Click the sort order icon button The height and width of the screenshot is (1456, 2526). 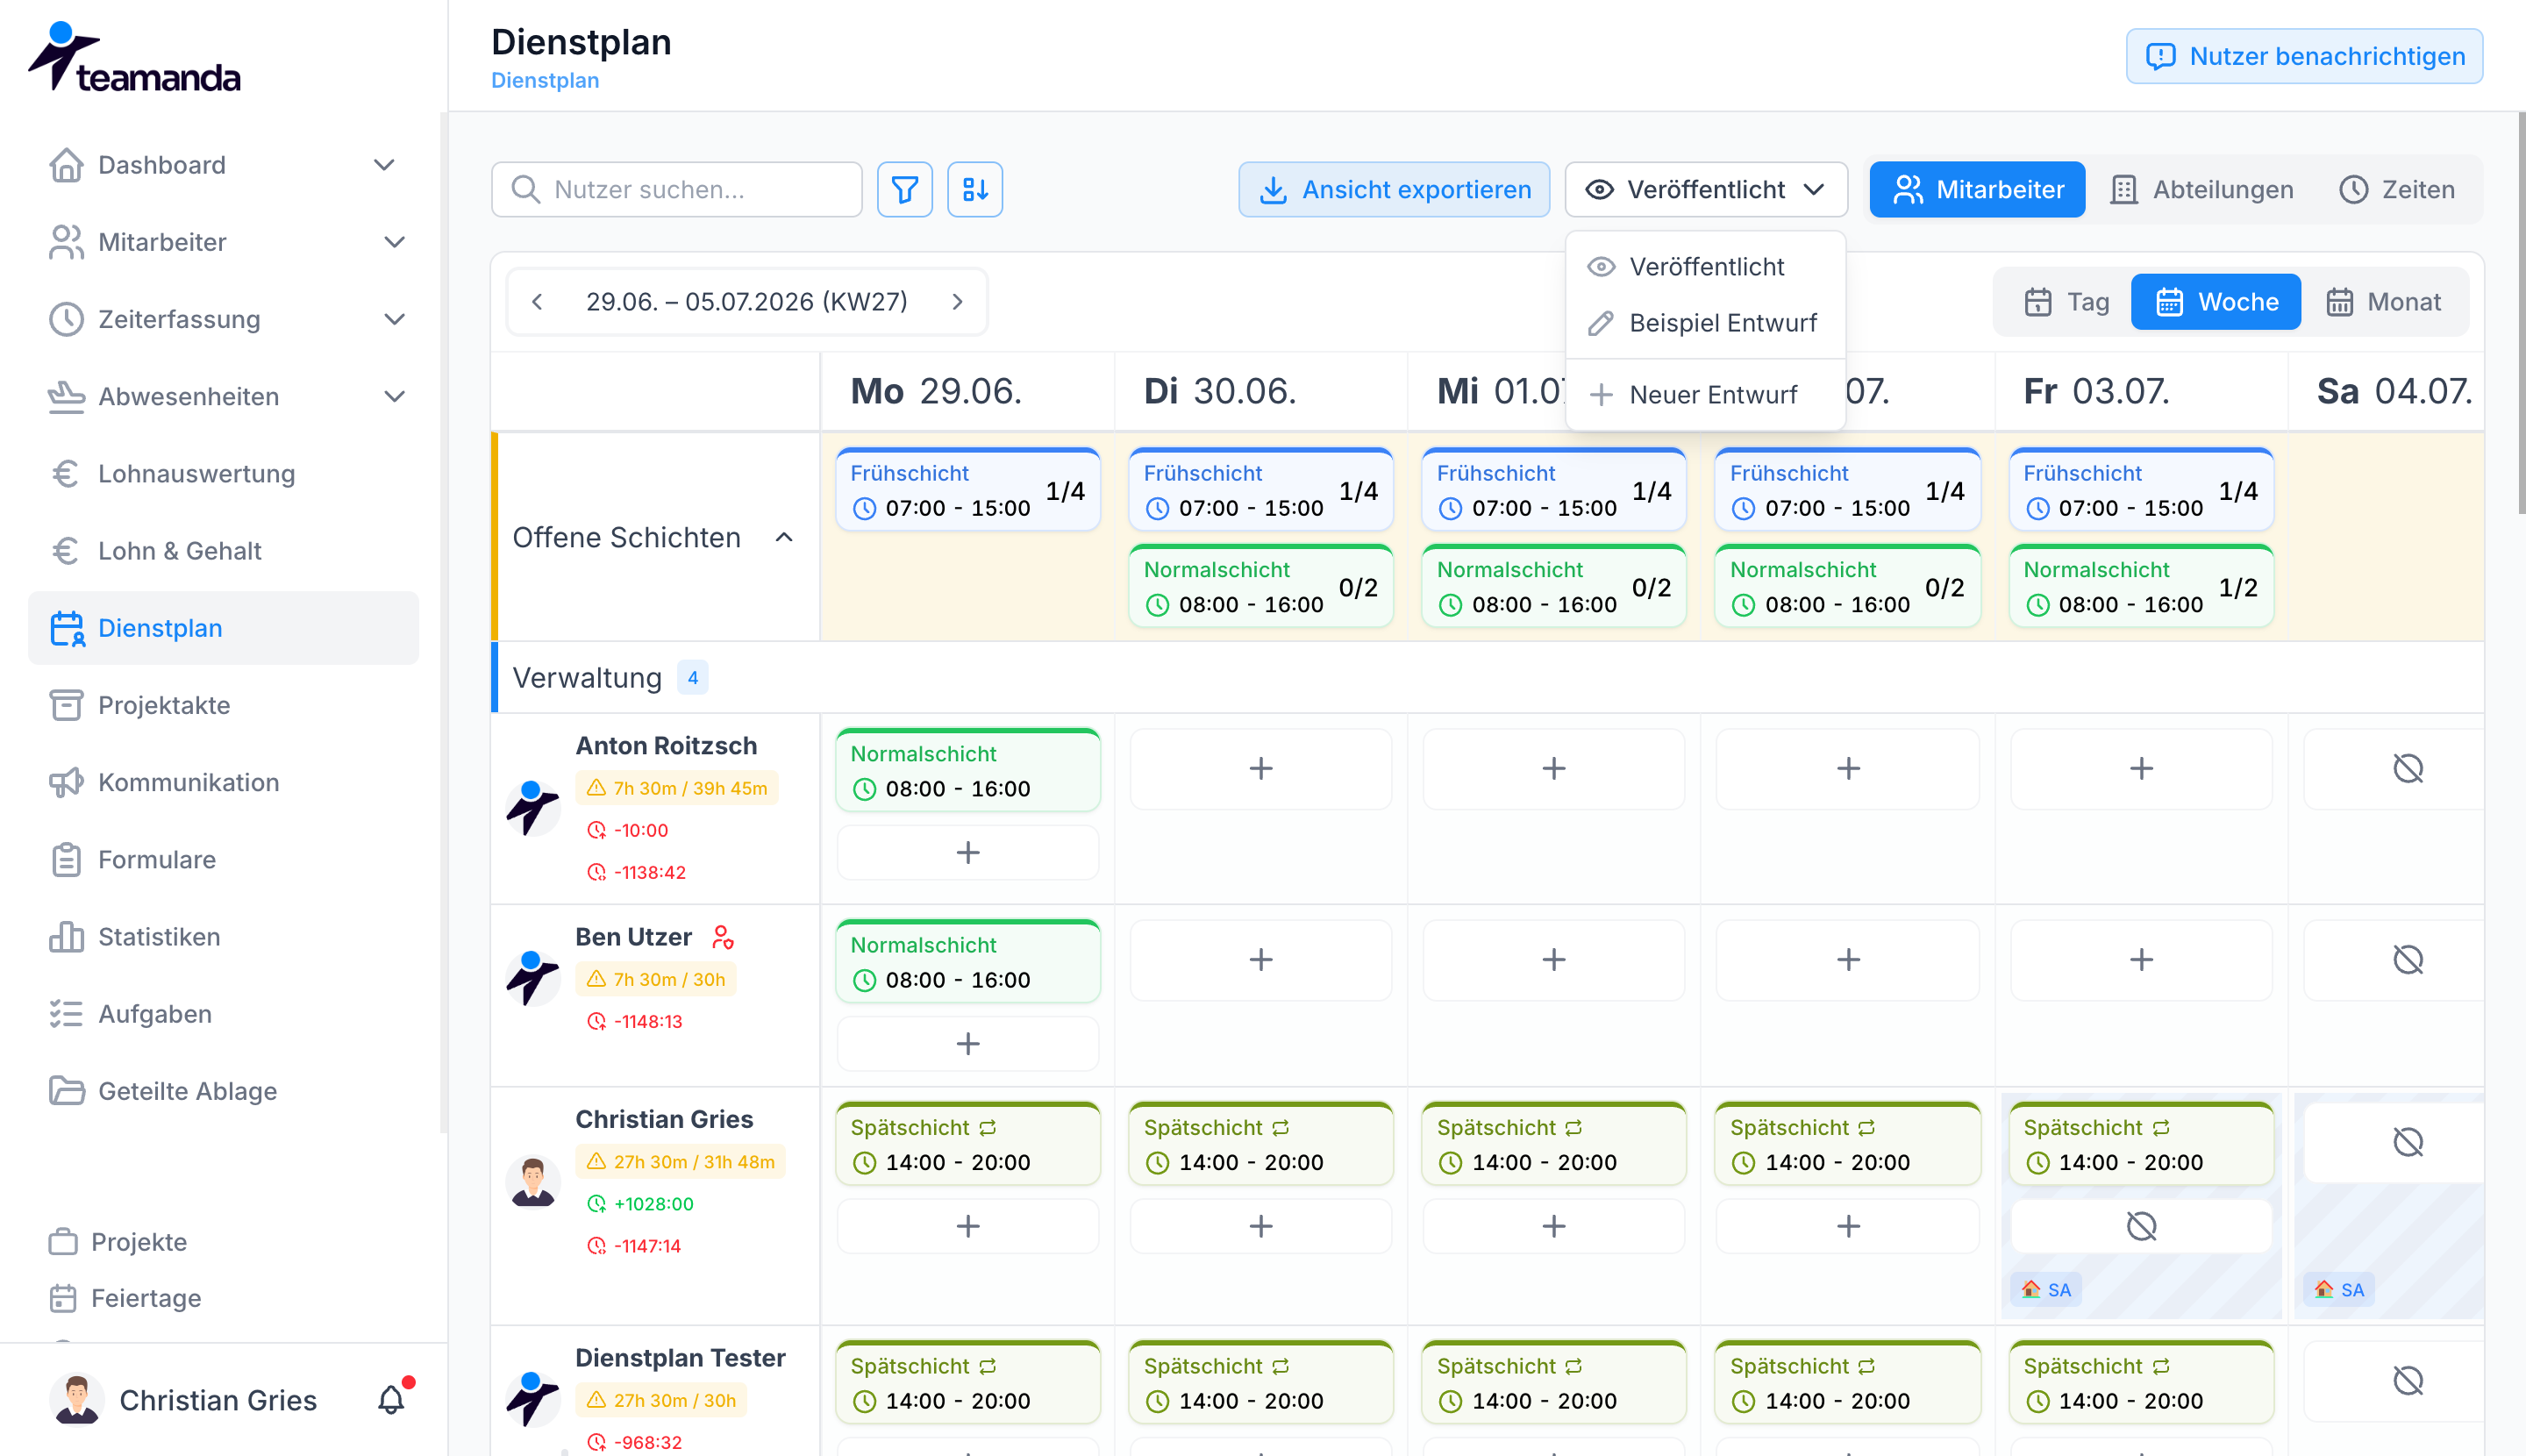click(975, 189)
